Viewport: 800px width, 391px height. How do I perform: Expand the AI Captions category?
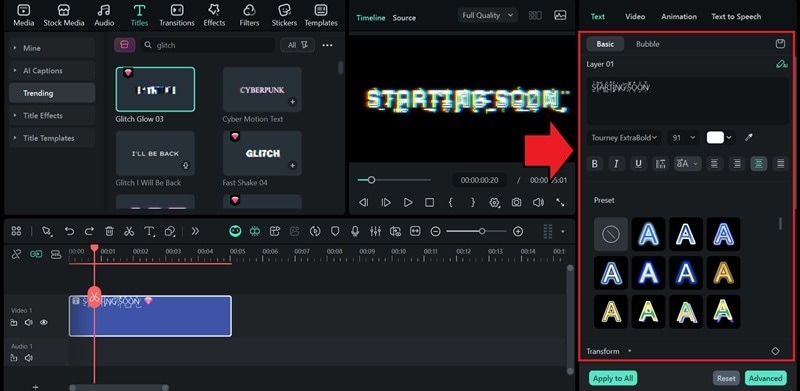[52, 70]
